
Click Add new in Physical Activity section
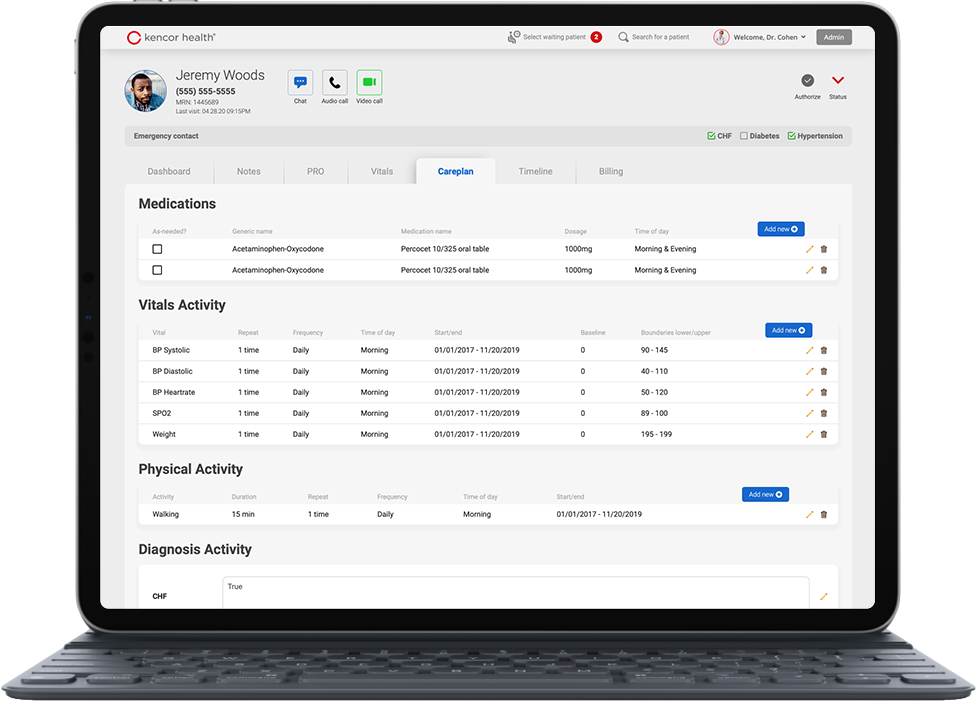point(765,494)
